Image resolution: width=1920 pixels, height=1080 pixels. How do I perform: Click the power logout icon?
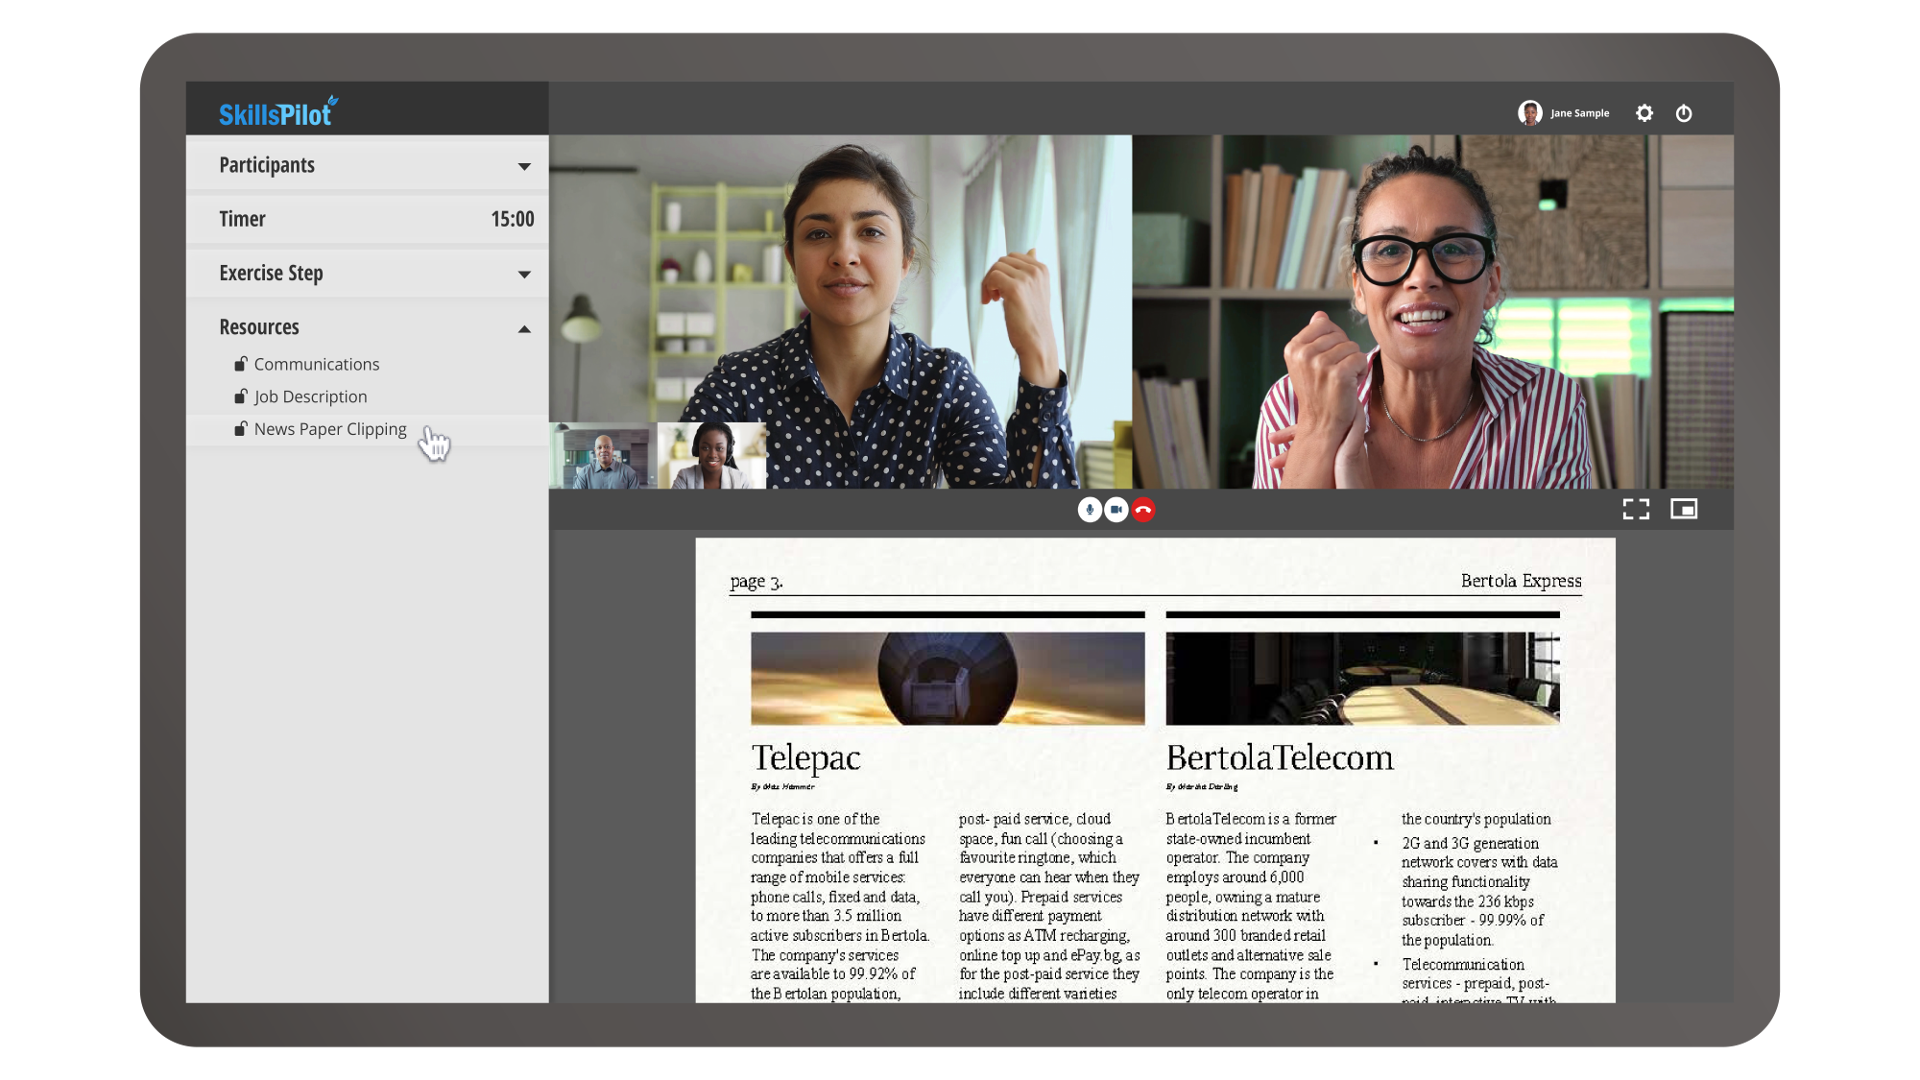(1684, 113)
